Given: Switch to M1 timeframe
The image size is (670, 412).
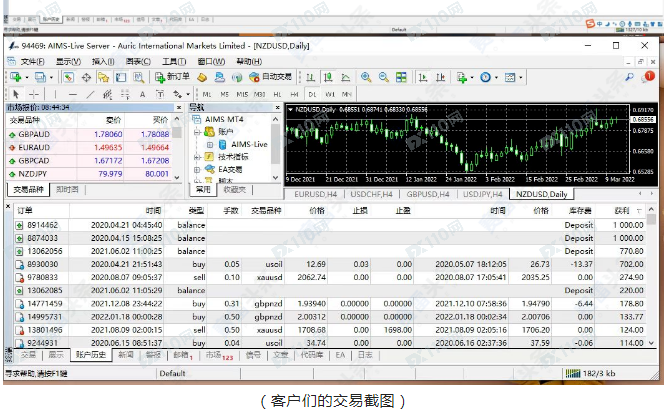Looking at the screenshot, I should 207,94.
